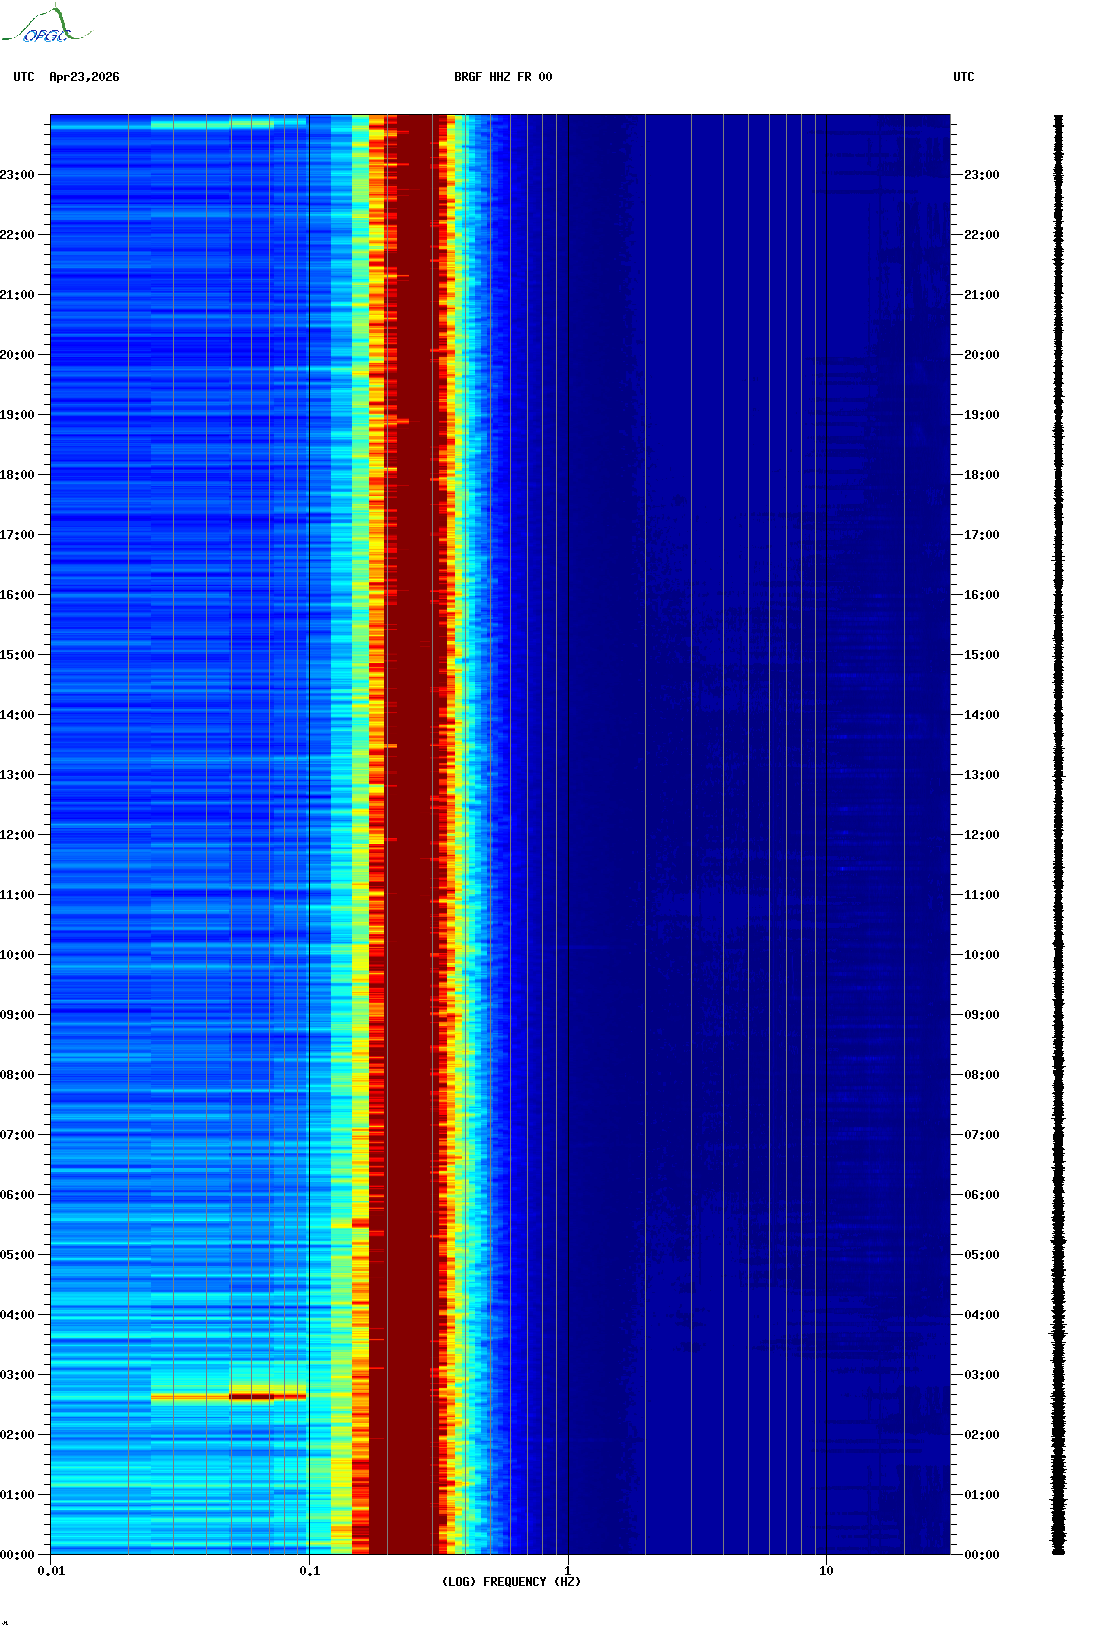The width and height of the screenshot is (1102, 1634).
Task: Click 01:00 on the left time axis
Action: pos(17,1495)
